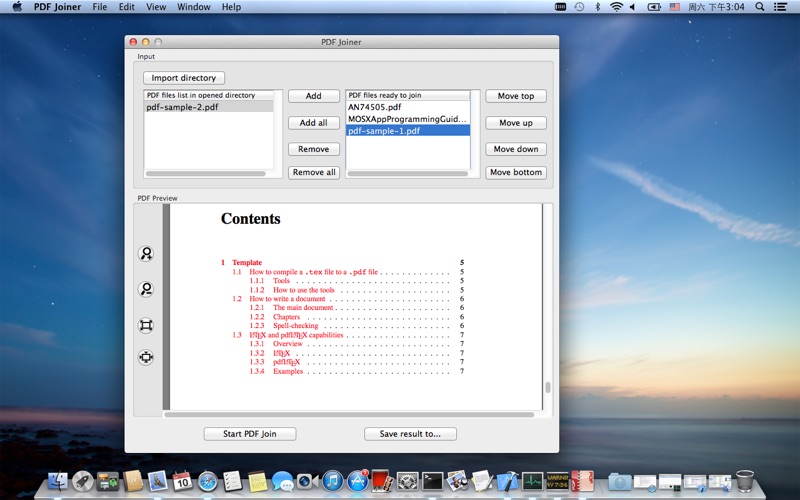
Task: Click the PDF preview horizontal scrollbar
Action: [x=349, y=415]
